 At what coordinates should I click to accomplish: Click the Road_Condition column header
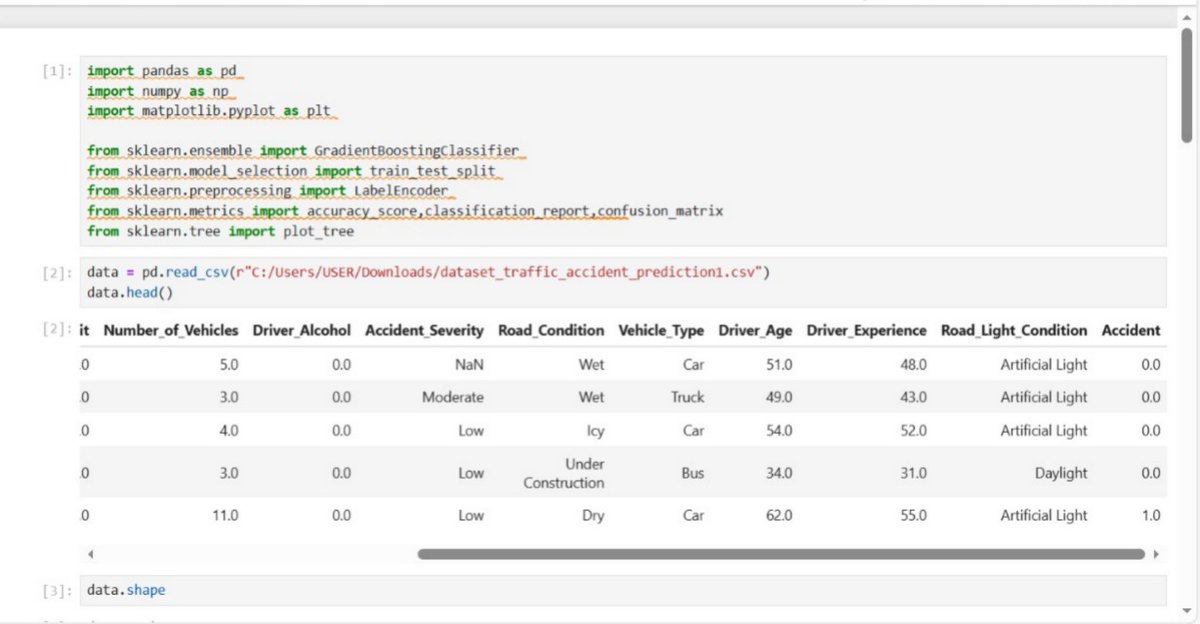(x=551, y=330)
